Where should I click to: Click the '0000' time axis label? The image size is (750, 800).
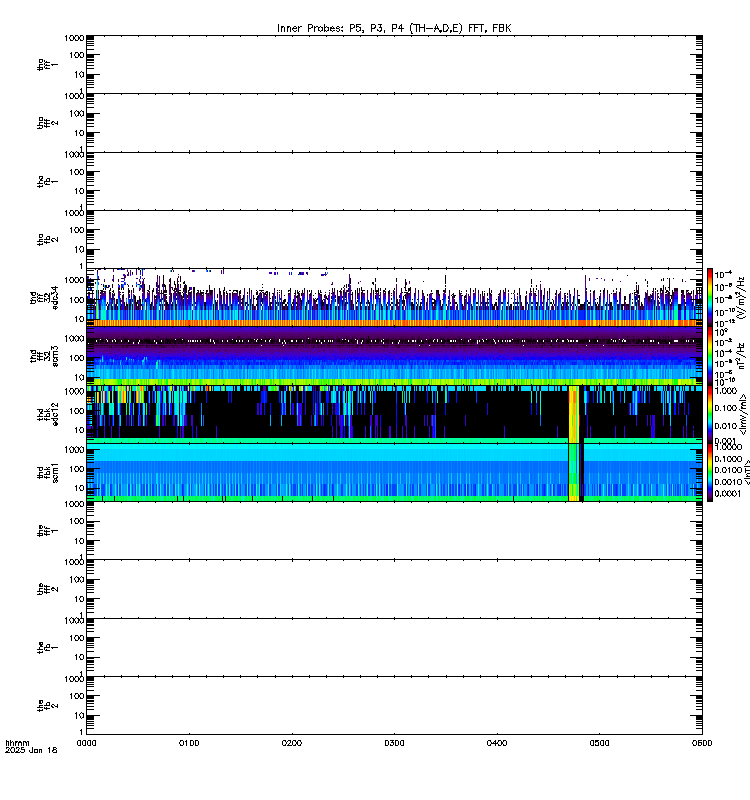[86, 743]
